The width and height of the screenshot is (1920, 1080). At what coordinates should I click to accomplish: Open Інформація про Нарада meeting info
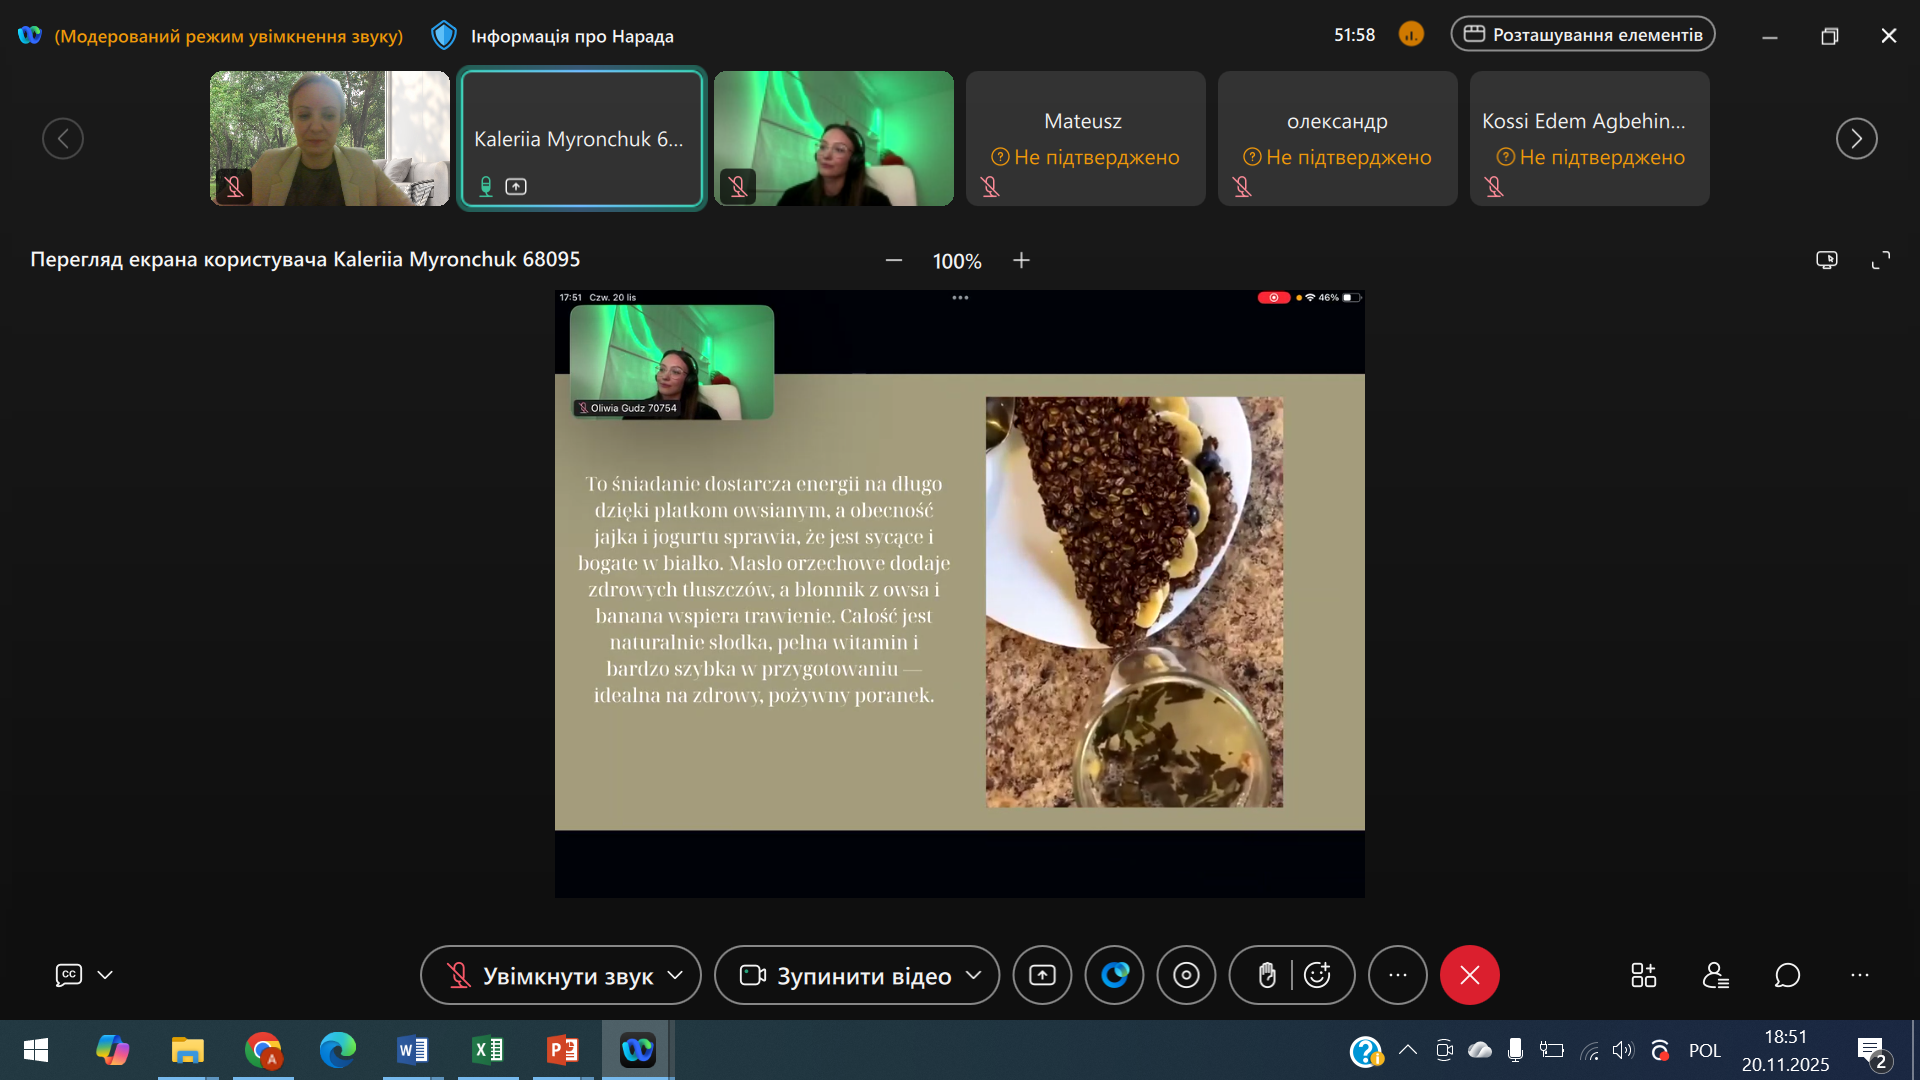pos(553,36)
